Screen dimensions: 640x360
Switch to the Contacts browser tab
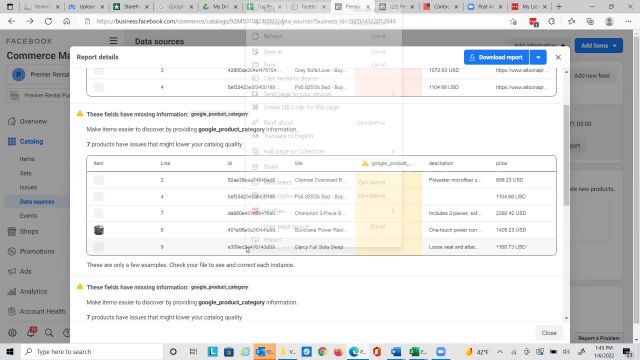click(x=441, y=7)
